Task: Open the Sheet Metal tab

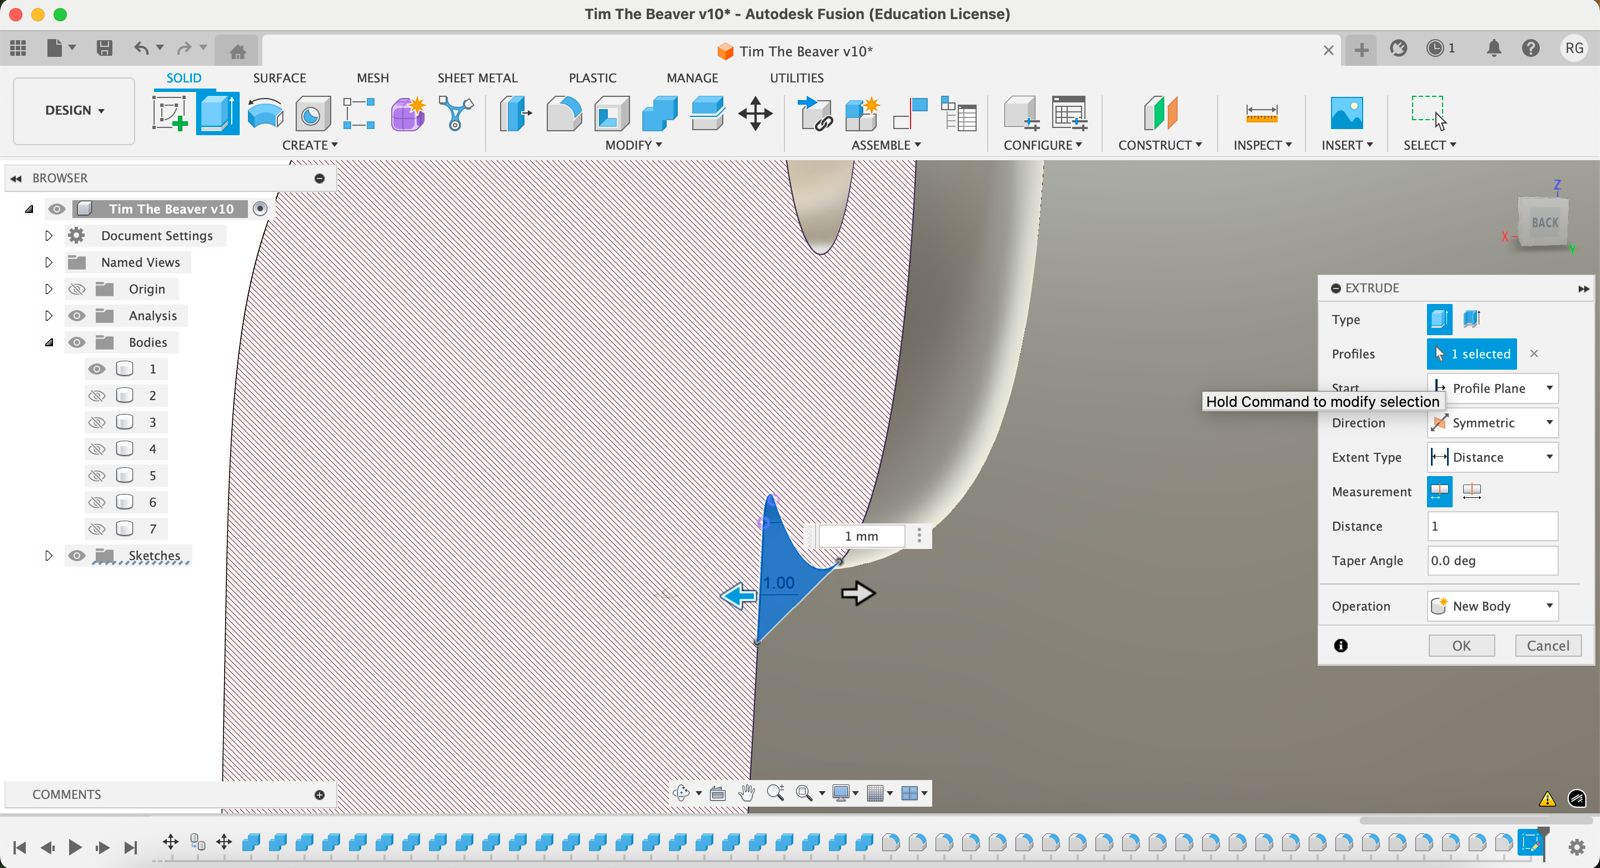Action: click(x=477, y=78)
